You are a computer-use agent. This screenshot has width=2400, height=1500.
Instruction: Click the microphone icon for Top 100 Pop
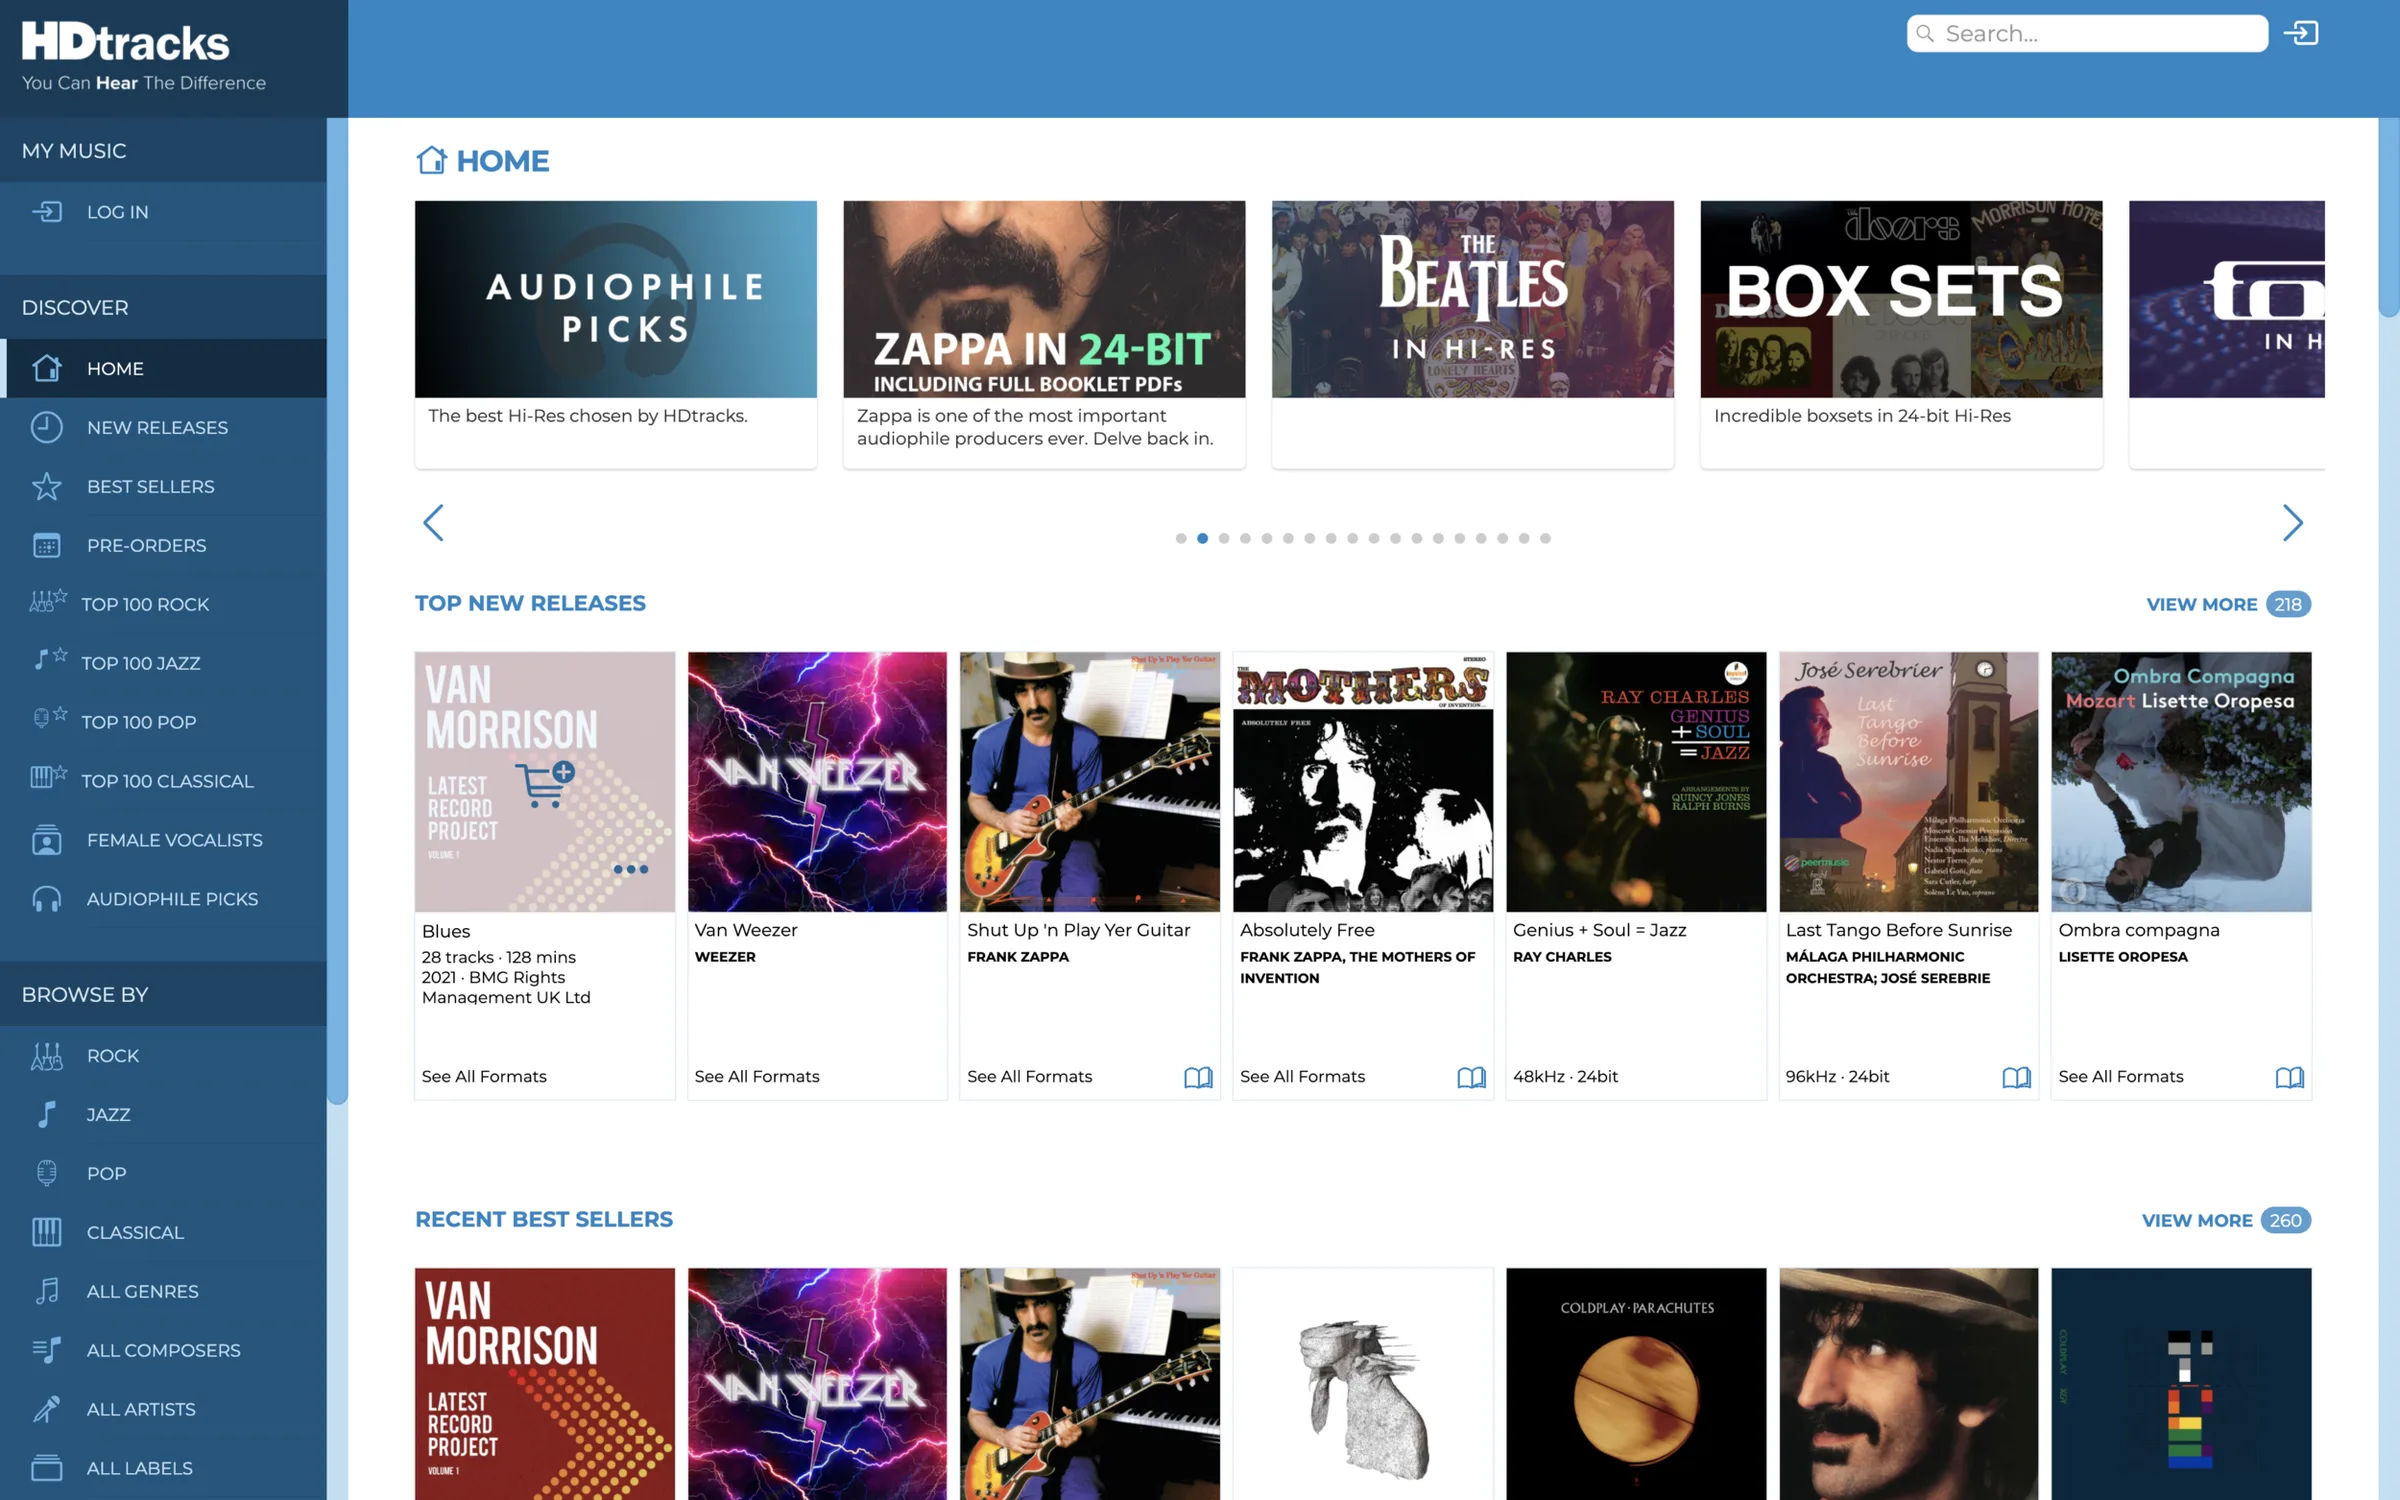[x=50, y=718]
